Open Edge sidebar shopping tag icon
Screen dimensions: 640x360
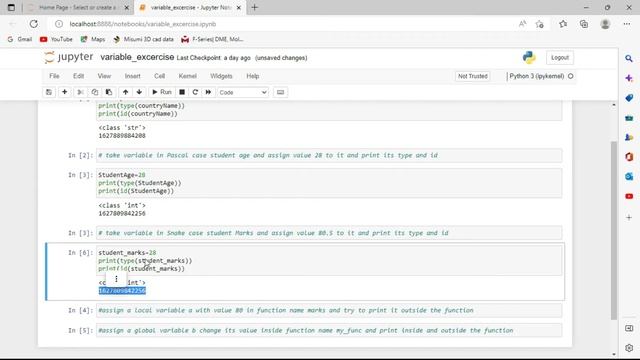coord(629,98)
